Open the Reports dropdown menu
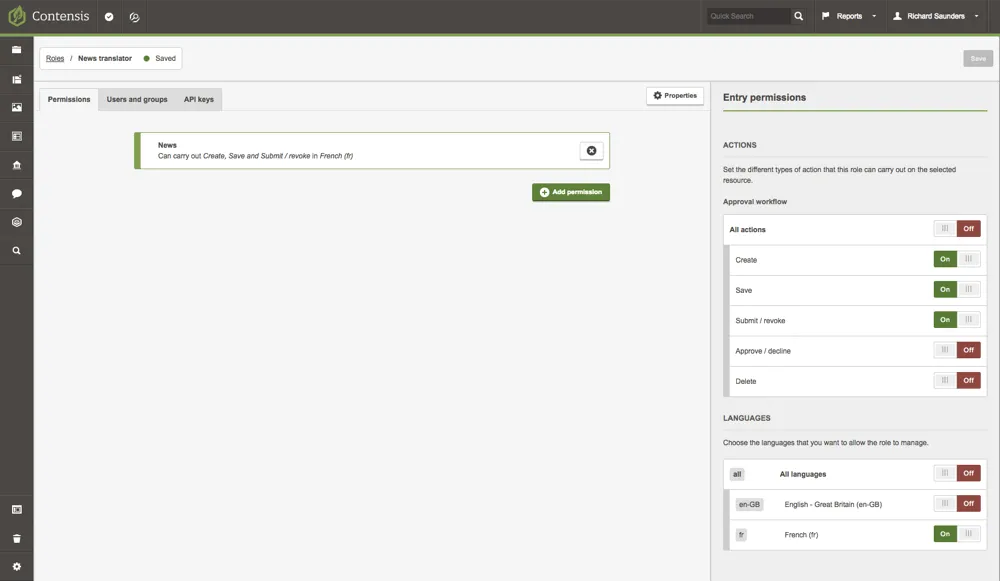 [849, 16]
